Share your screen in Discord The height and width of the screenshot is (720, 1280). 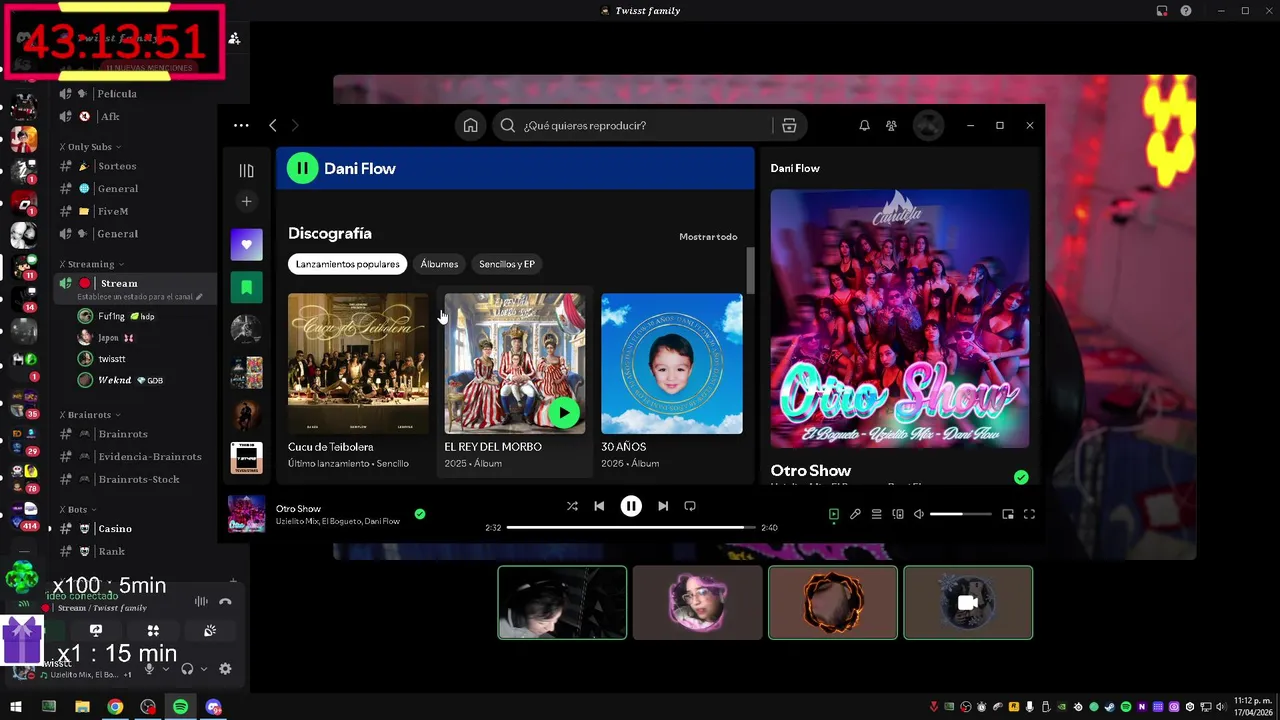coord(96,631)
